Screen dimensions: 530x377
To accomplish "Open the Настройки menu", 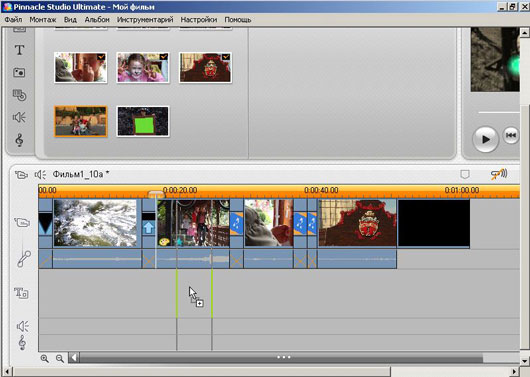I will pos(199,20).
